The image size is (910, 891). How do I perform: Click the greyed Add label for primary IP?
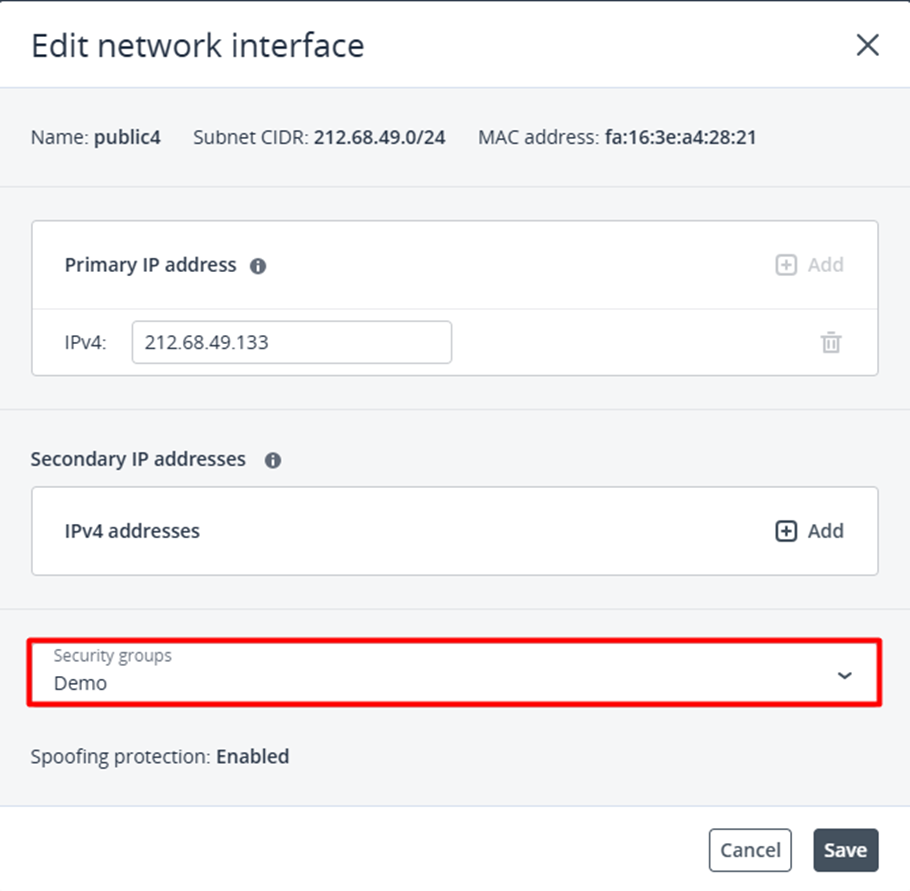click(825, 265)
